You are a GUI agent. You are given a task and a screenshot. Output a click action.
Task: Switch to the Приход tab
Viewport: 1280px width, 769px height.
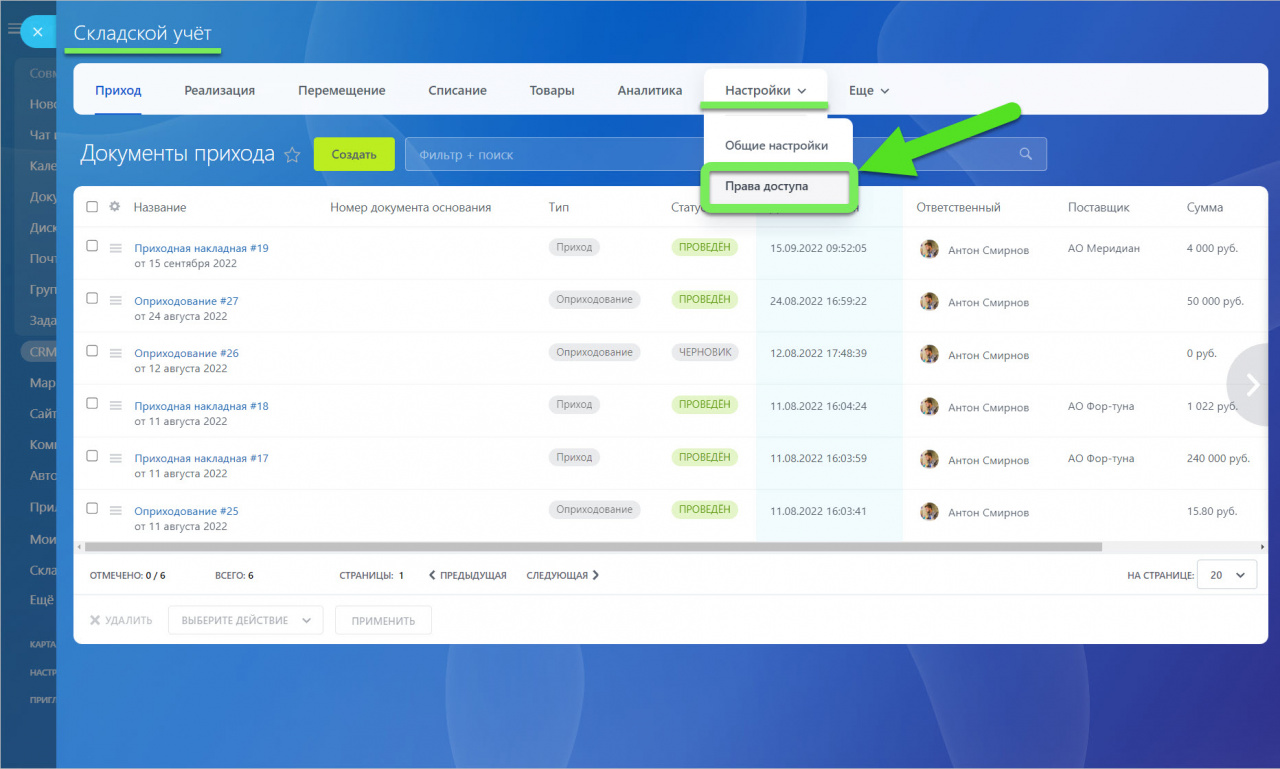(x=118, y=90)
